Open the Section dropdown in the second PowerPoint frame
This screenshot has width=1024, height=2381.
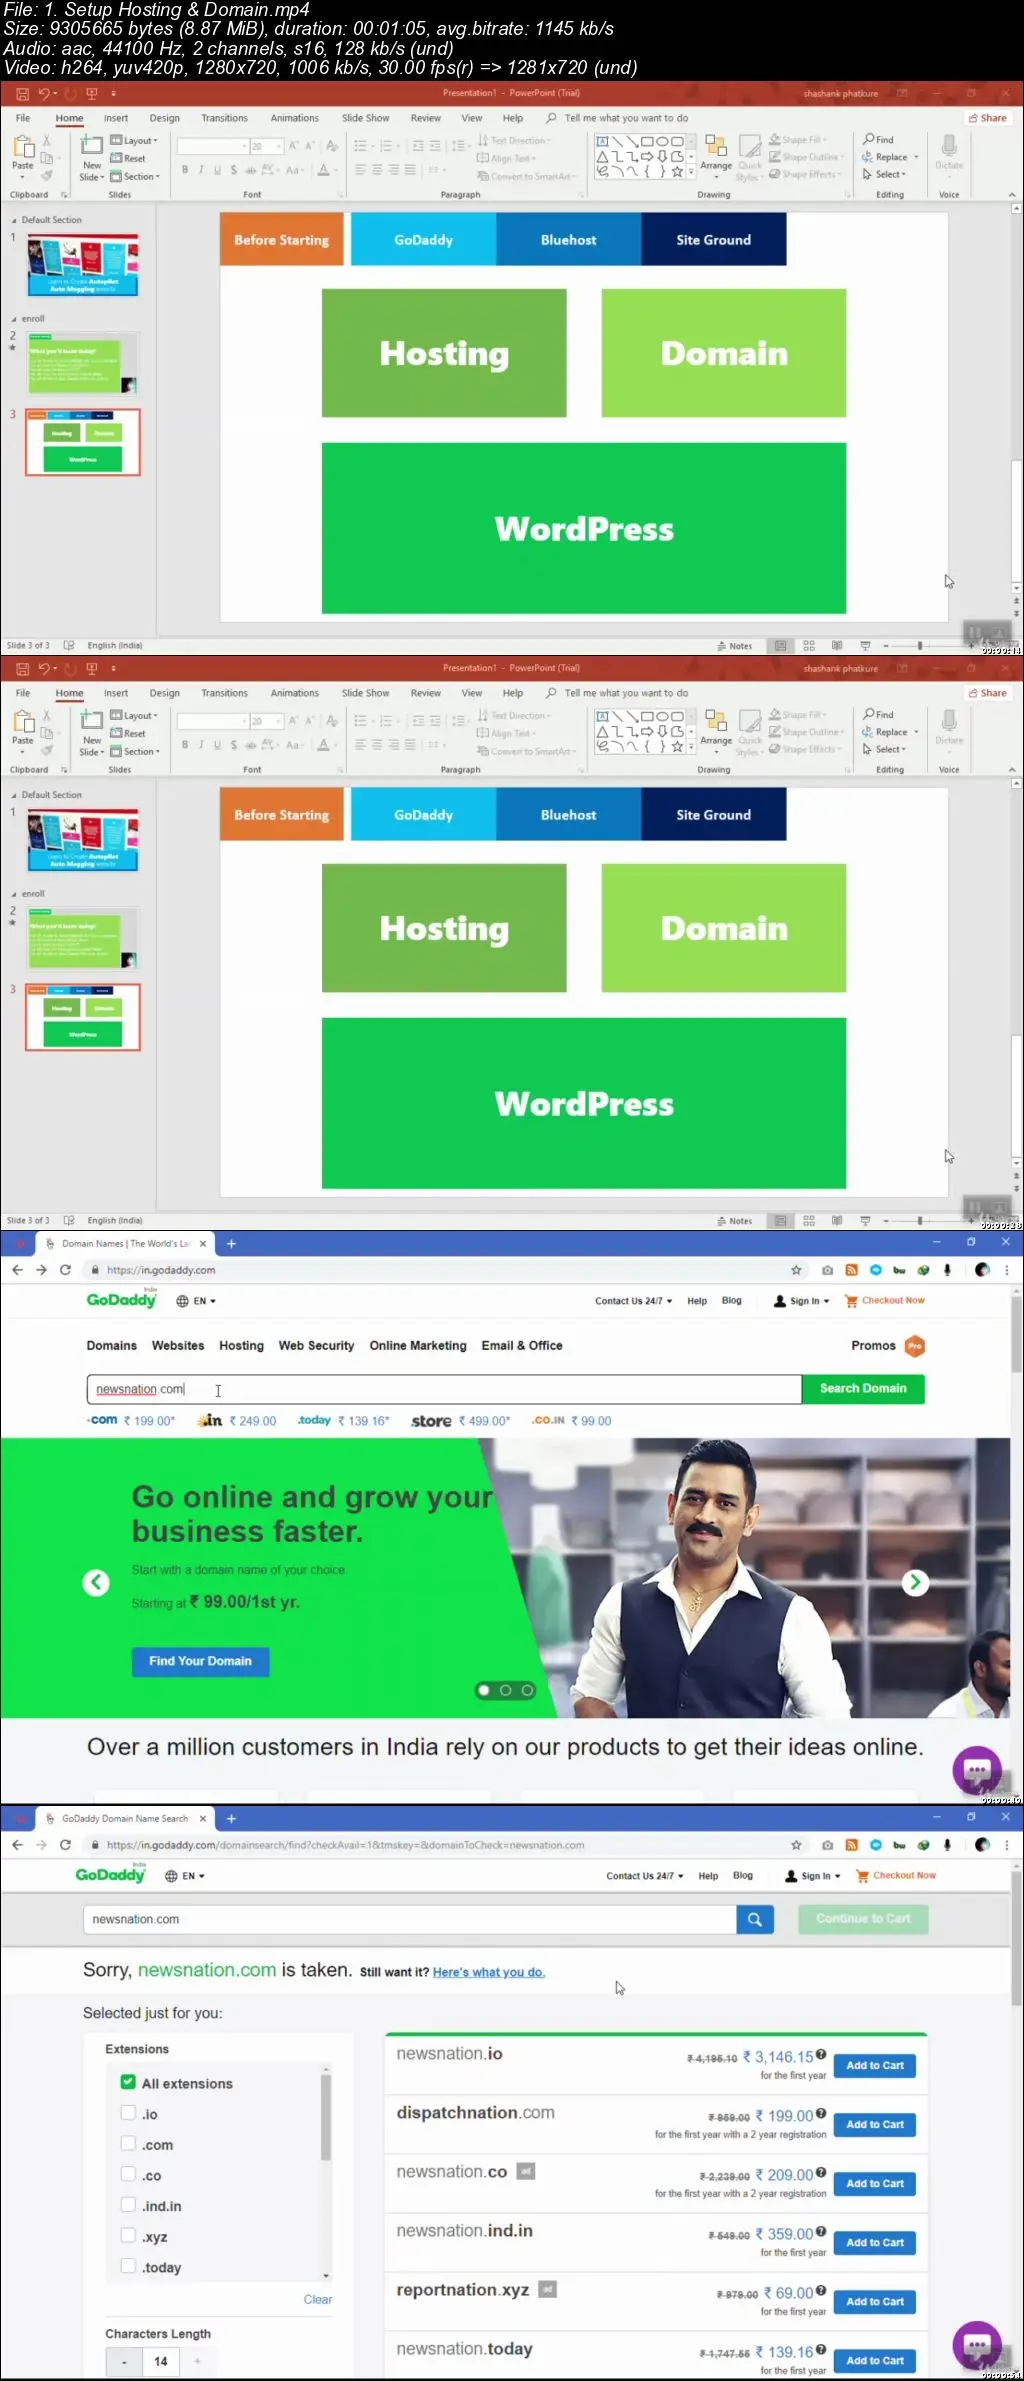(x=135, y=752)
